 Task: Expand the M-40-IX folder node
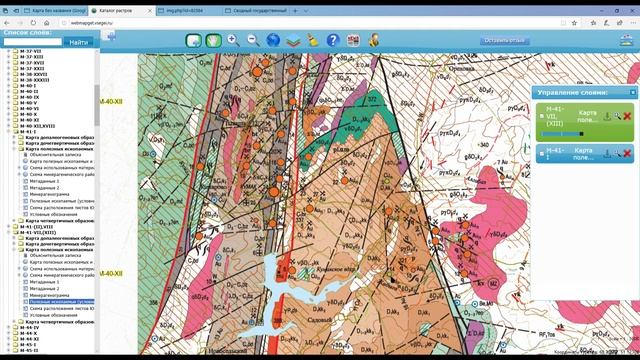coord(9,97)
